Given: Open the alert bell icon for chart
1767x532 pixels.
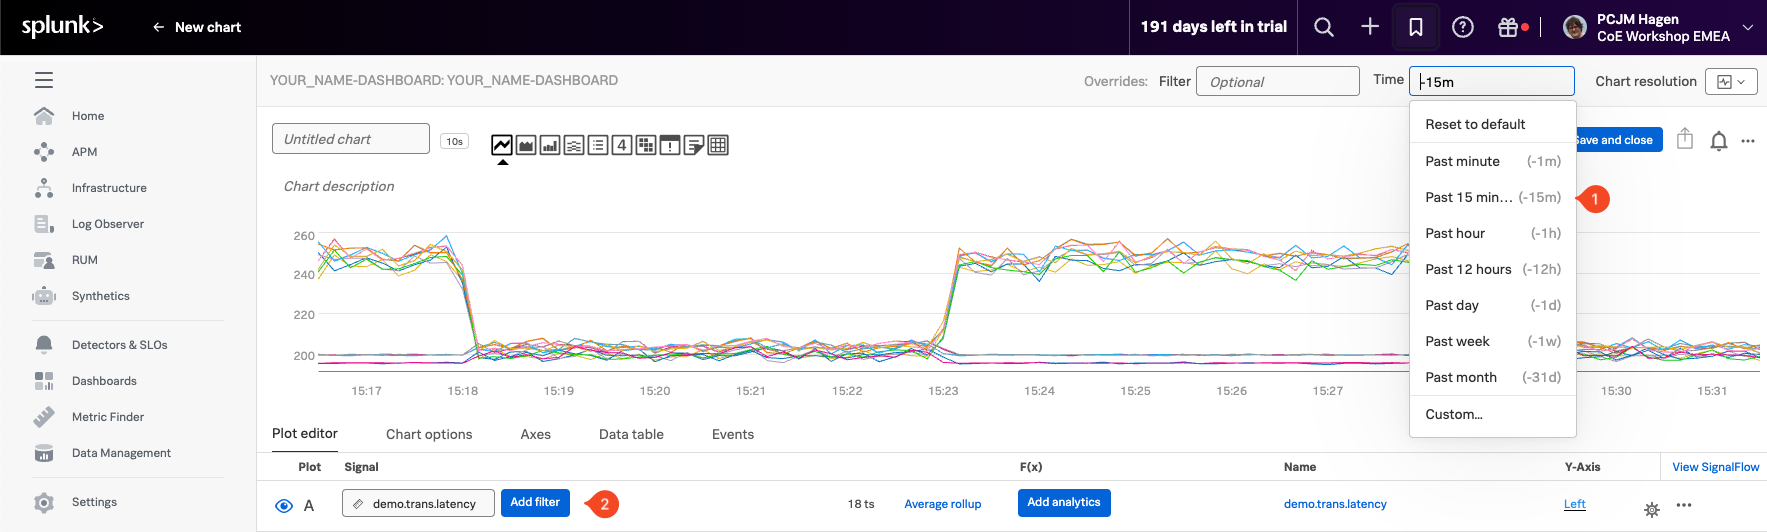Looking at the screenshot, I should [1718, 141].
